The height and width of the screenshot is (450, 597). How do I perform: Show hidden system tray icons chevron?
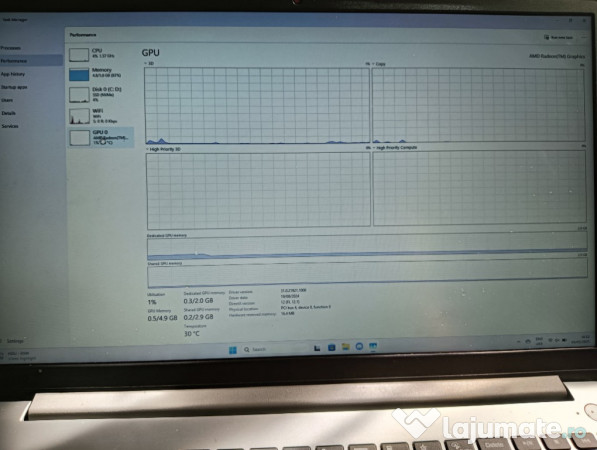click(518, 341)
